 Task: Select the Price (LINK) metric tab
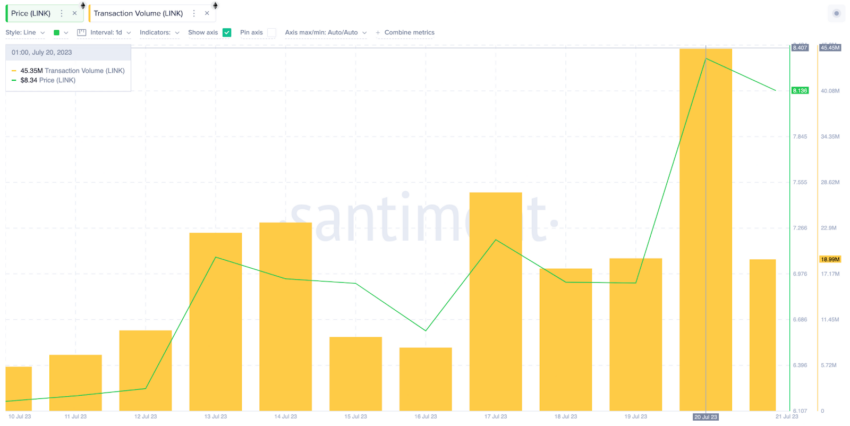coord(31,13)
